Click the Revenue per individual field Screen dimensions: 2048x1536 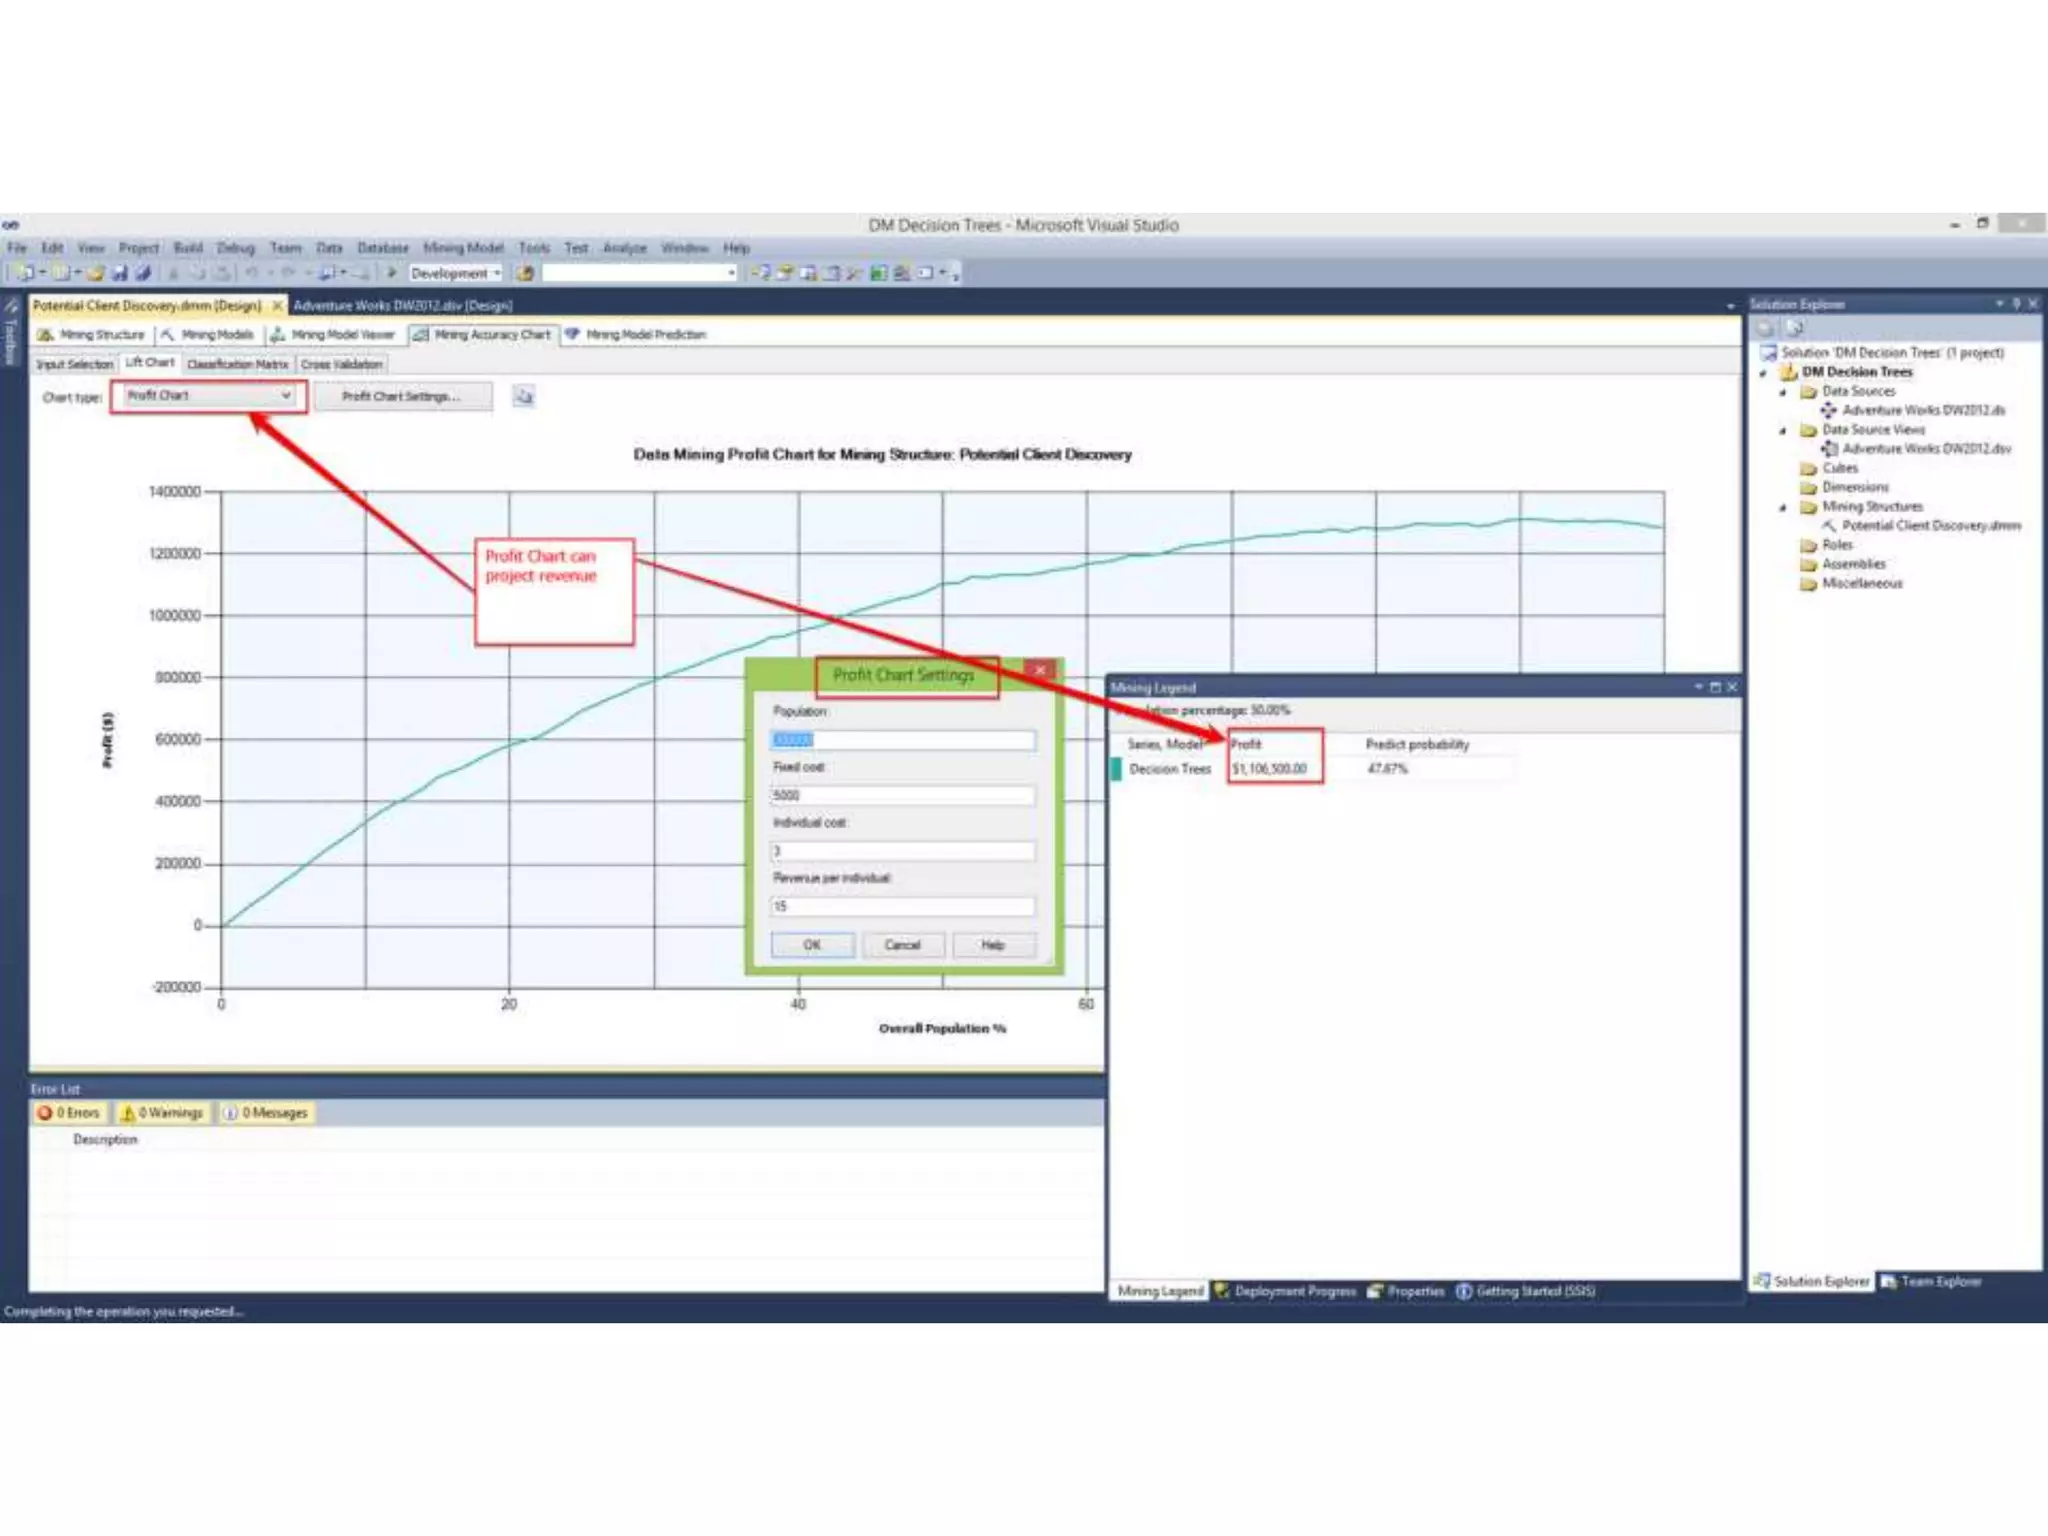903,906
